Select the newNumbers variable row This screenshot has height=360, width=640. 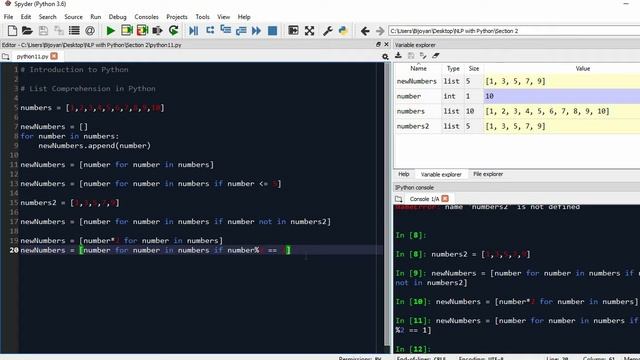click(x=517, y=81)
